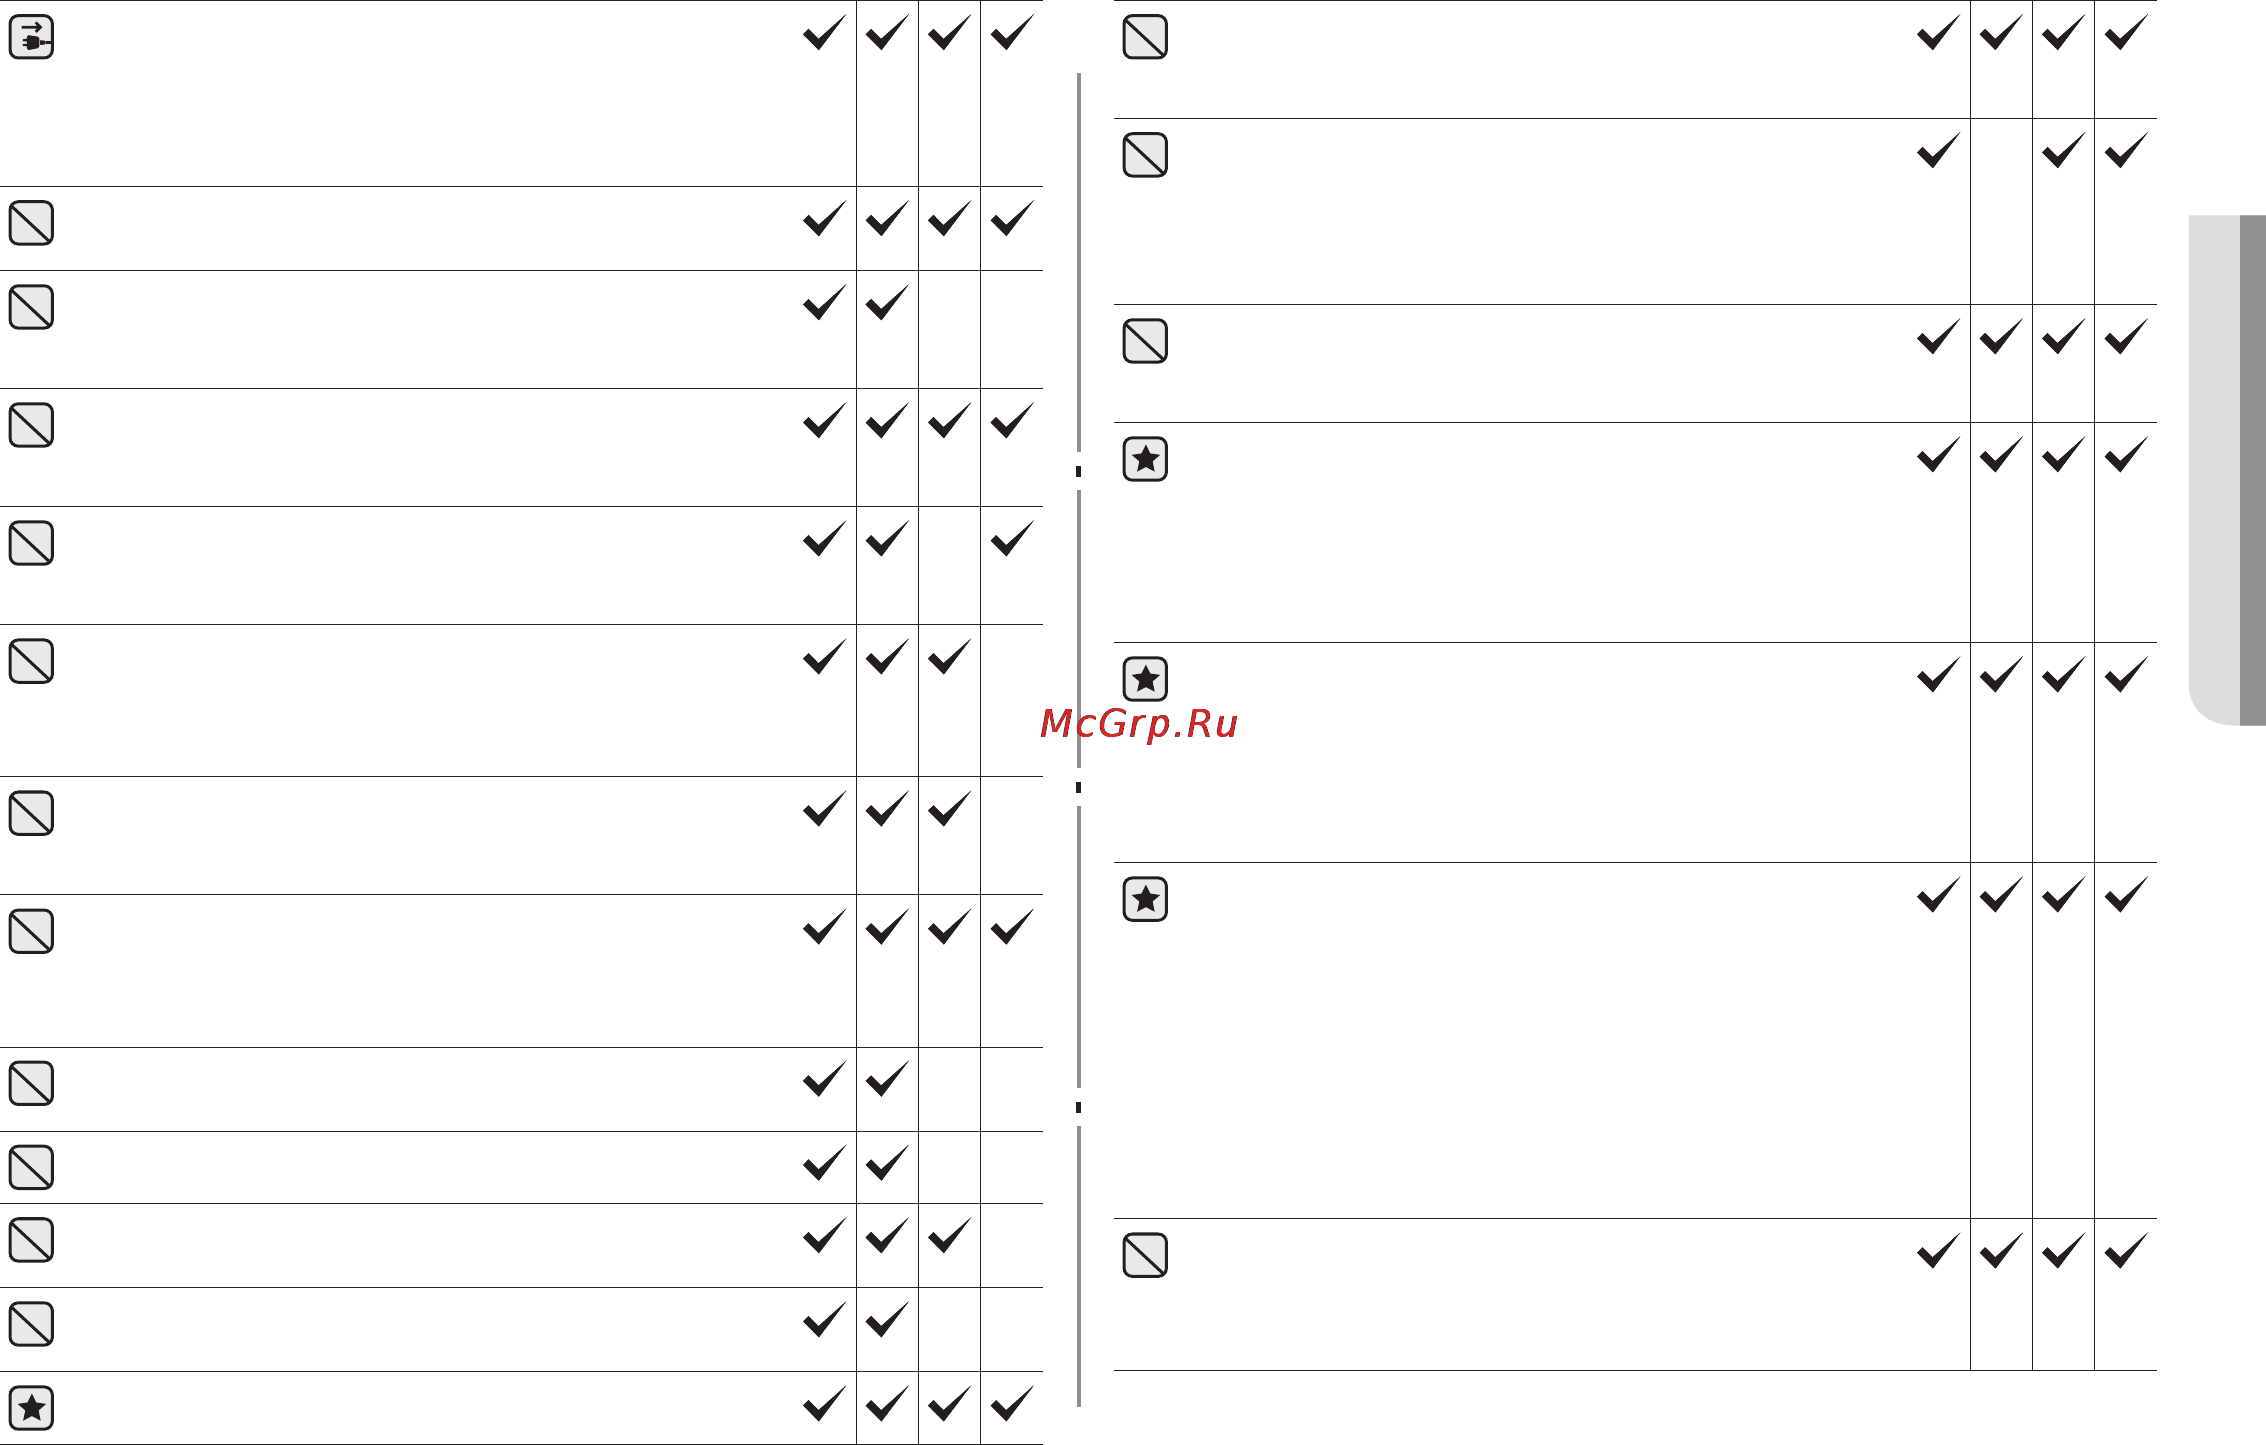
Task: Click the unplug power cord icon
Action: click(x=31, y=38)
